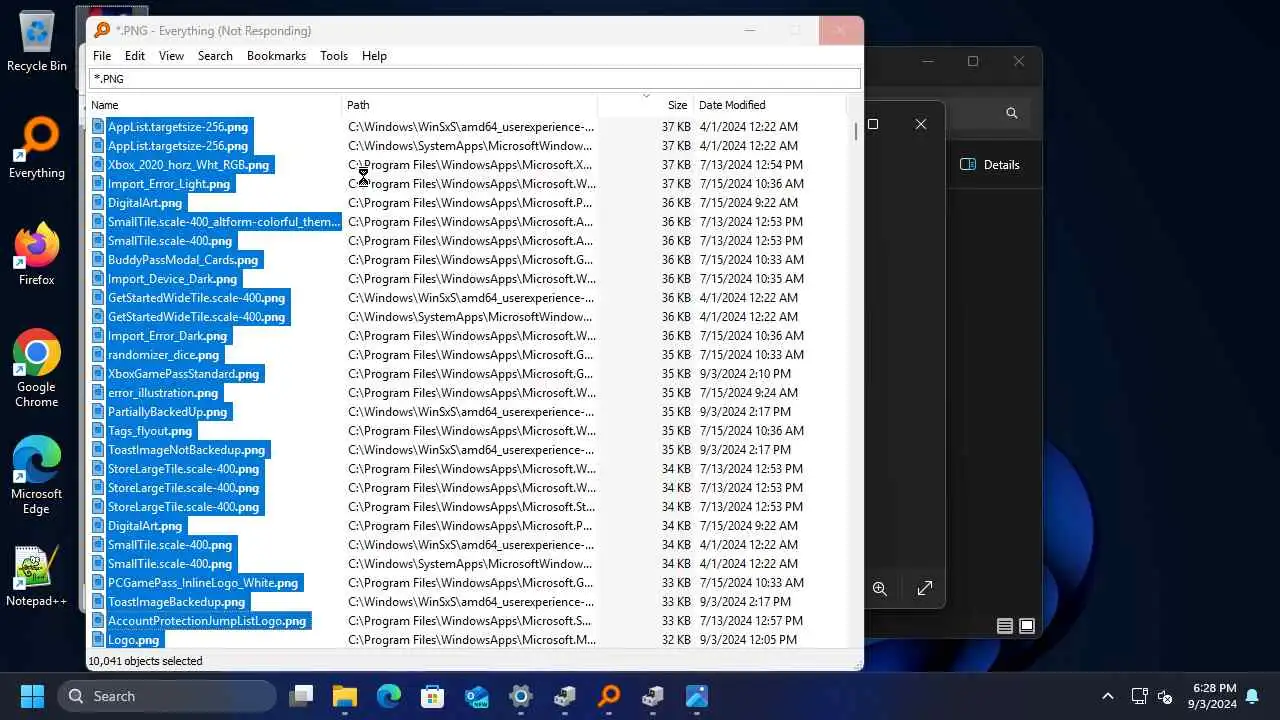Select Import_Device_Dark.png file name
1280x720 pixels.
click(172, 279)
